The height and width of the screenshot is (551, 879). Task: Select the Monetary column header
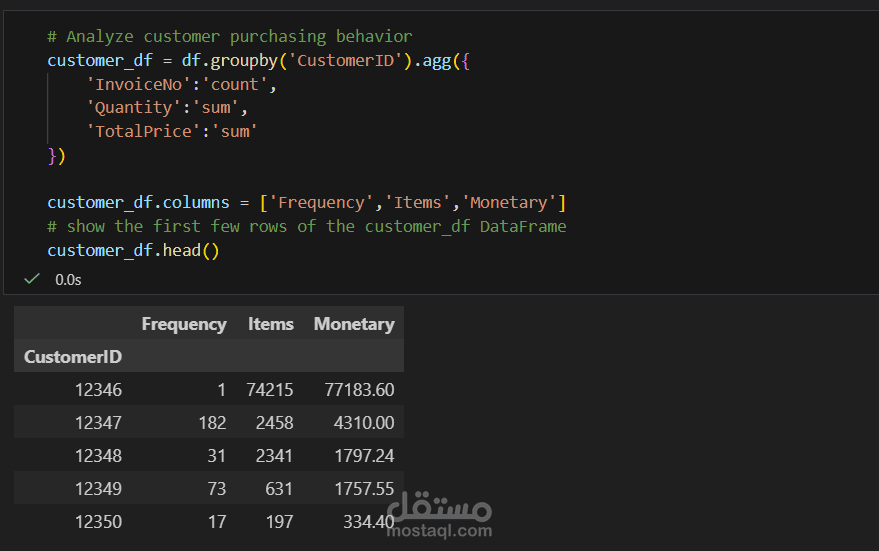coord(354,324)
